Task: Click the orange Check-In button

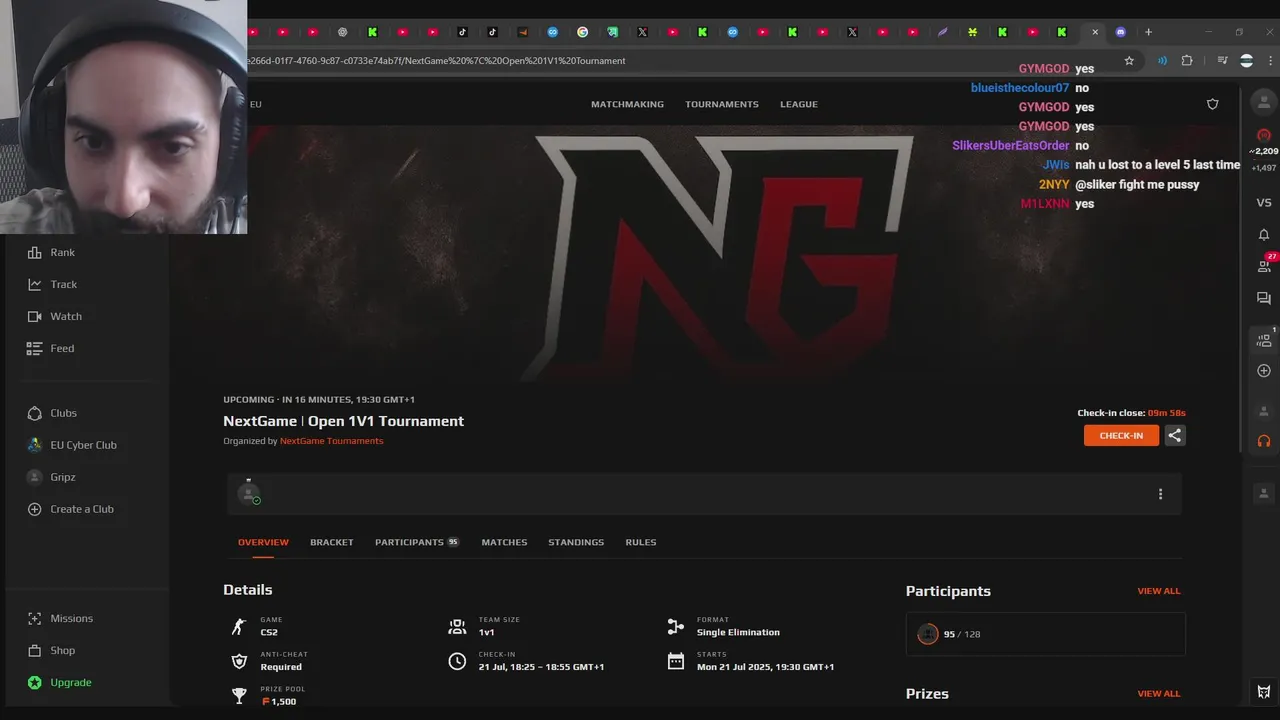Action: [x=1121, y=435]
